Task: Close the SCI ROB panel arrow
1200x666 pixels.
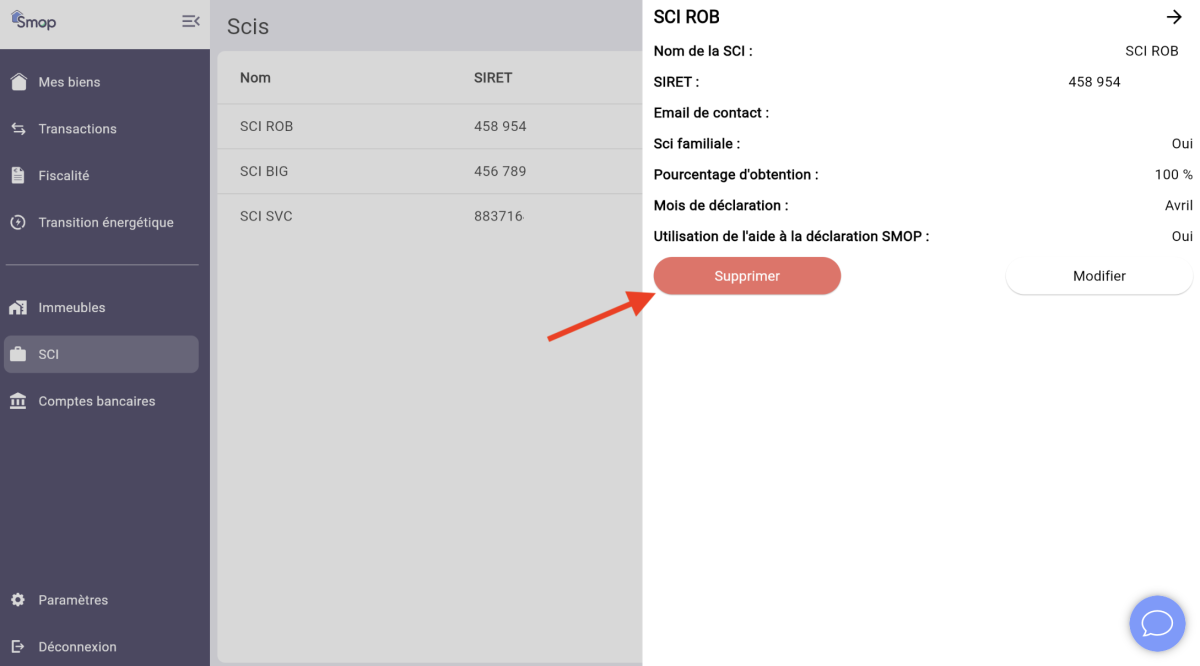Action: point(1174,17)
